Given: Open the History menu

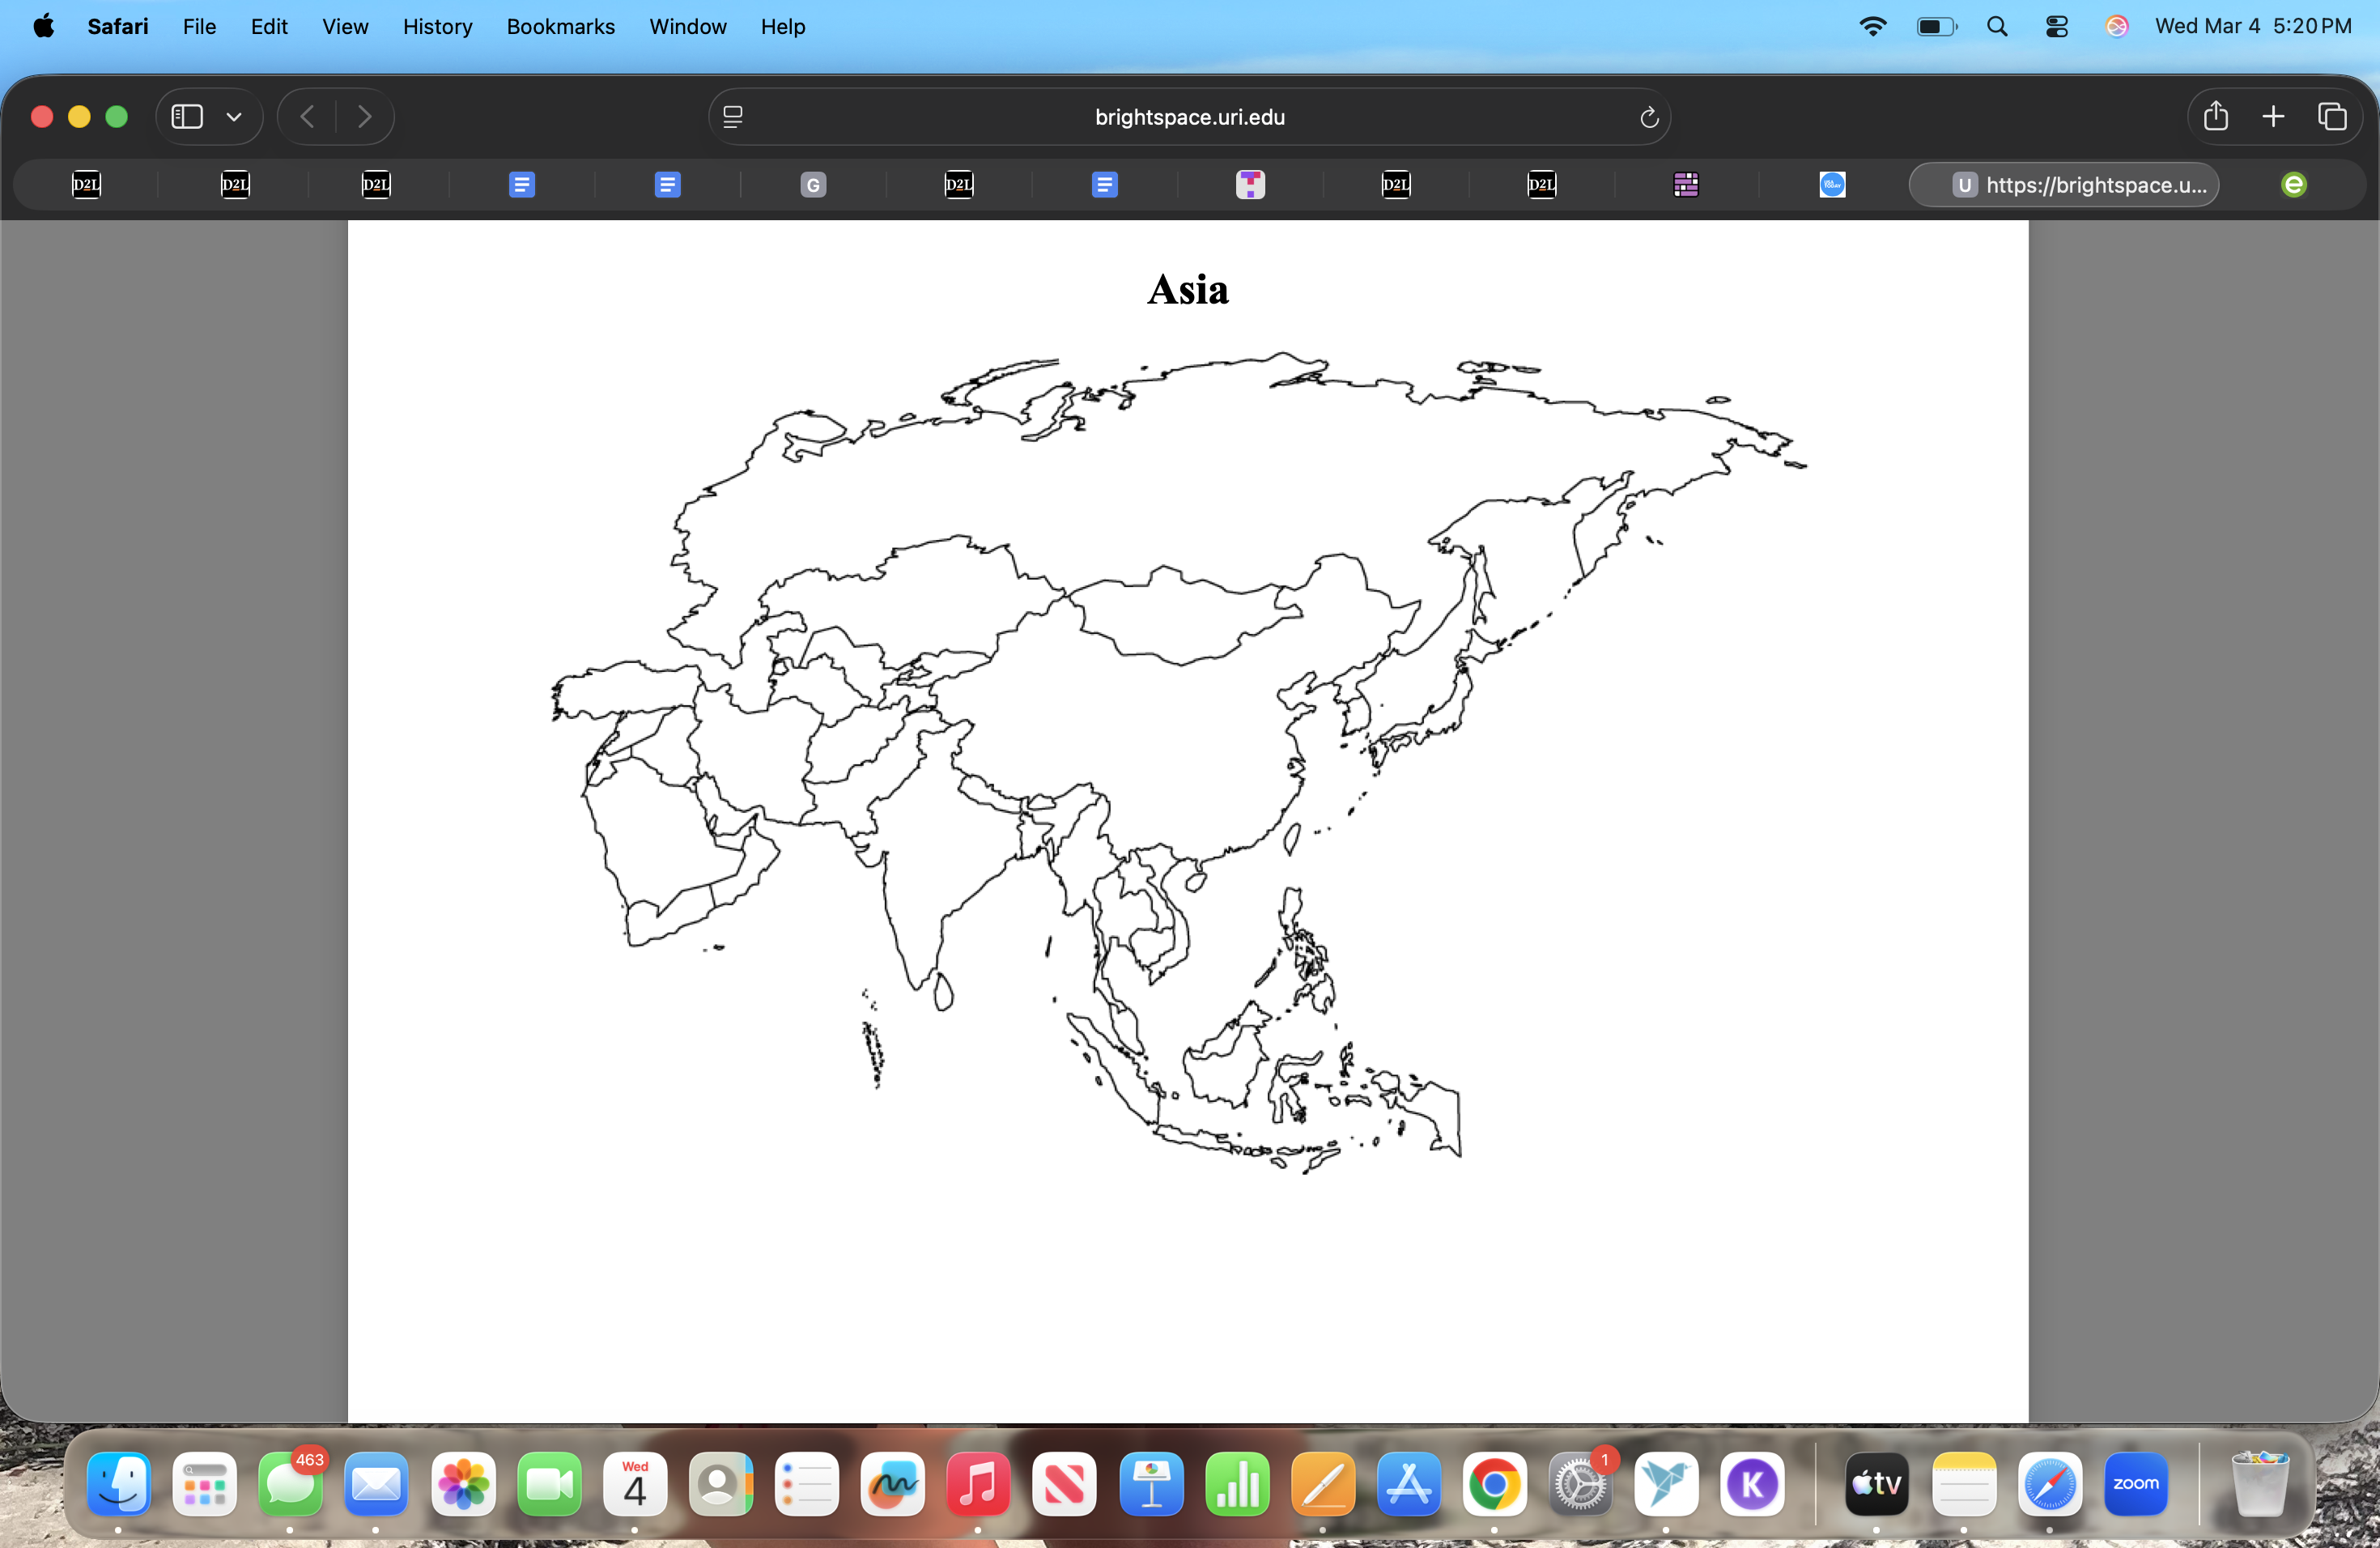Looking at the screenshot, I should click(437, 27).
